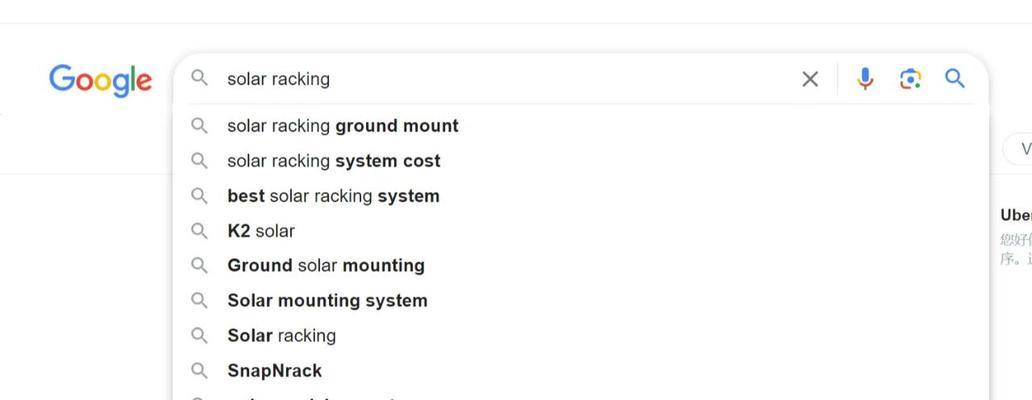Click magnifier icon beside ground mount suggestion

(199, 126)
